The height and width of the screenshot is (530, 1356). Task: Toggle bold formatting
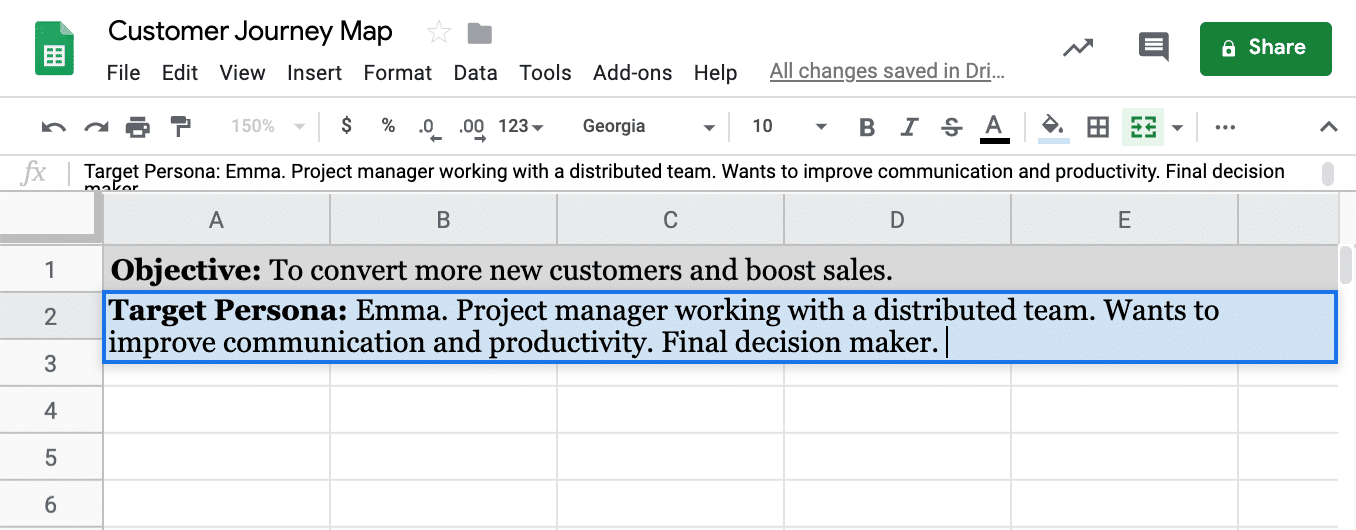867,127
